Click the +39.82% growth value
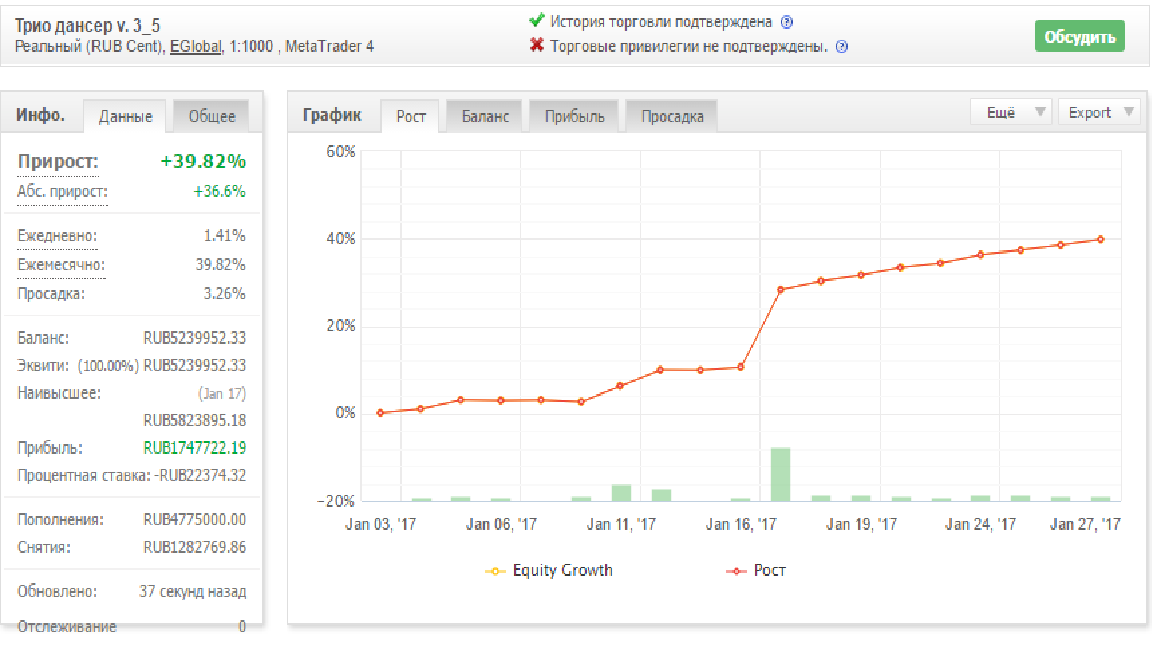1152x648 pixels. click(203, 162)
